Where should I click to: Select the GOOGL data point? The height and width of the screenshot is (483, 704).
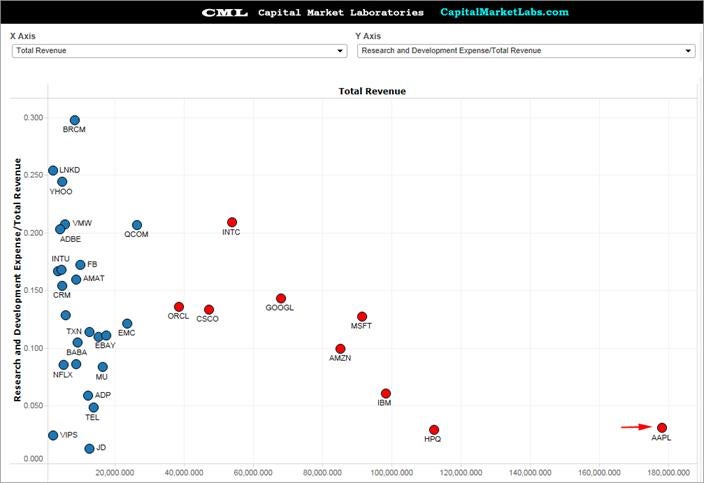[x=281, y=299]
